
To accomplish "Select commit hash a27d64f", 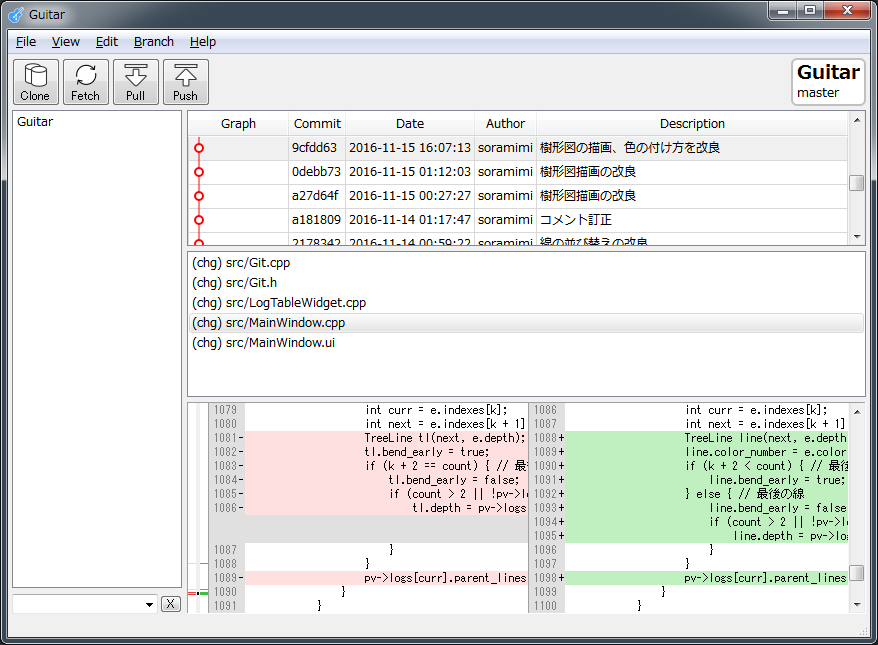I will 315,196.
